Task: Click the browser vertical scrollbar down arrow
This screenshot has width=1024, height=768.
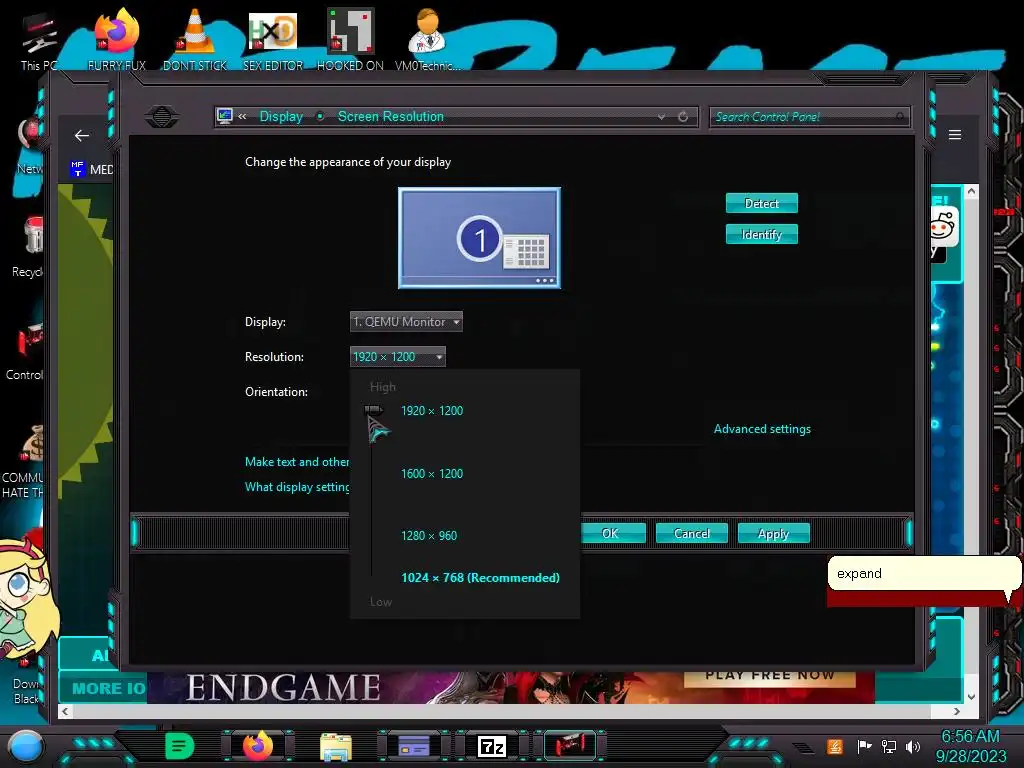Action: [x=971, y=696]
